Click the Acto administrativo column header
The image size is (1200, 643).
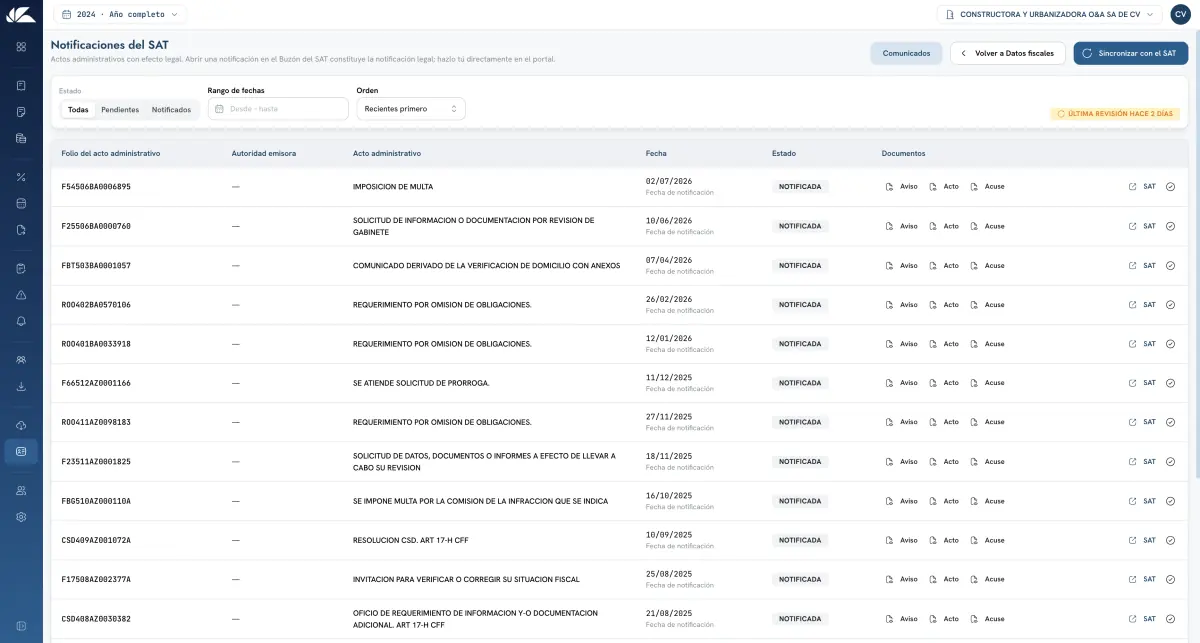click(x=387, y=154)
